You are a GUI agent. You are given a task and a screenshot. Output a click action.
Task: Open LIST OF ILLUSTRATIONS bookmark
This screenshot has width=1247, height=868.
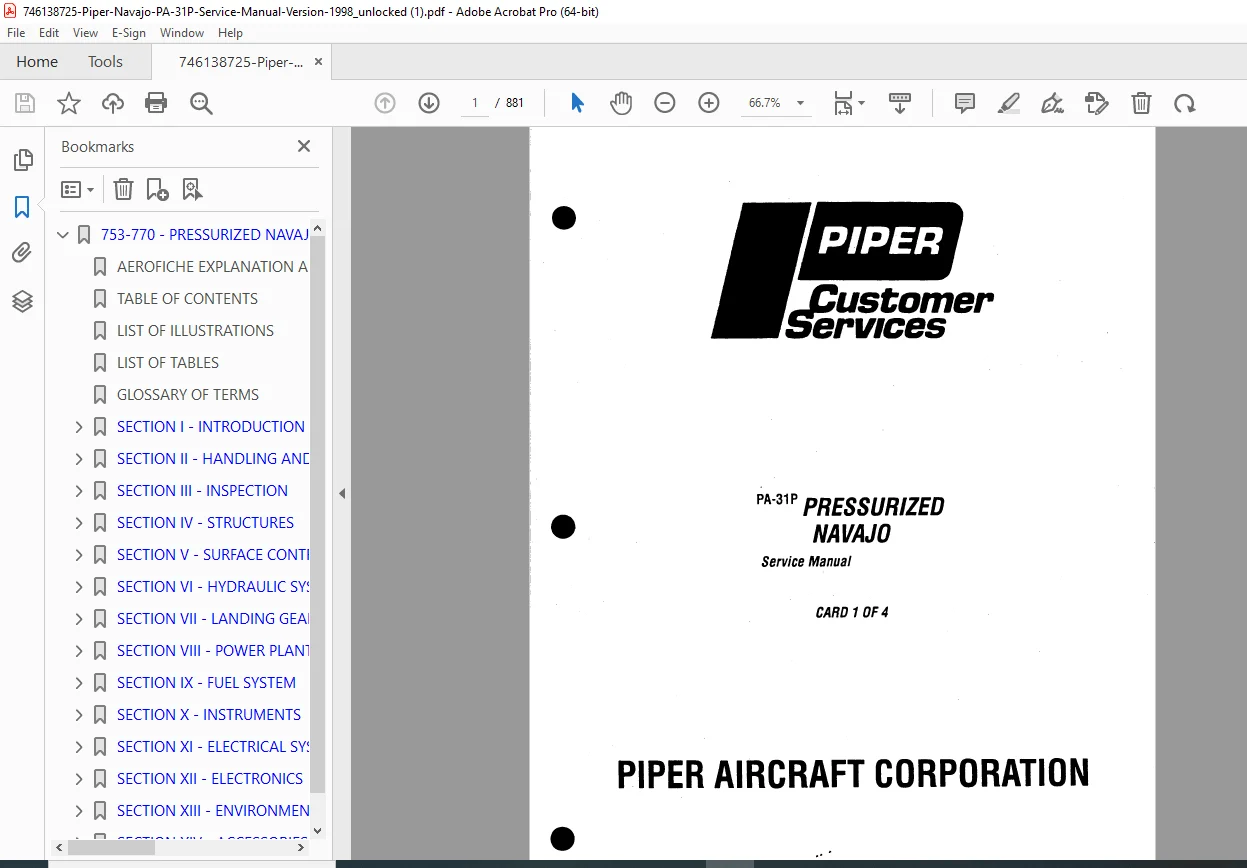tap(195, 331)
